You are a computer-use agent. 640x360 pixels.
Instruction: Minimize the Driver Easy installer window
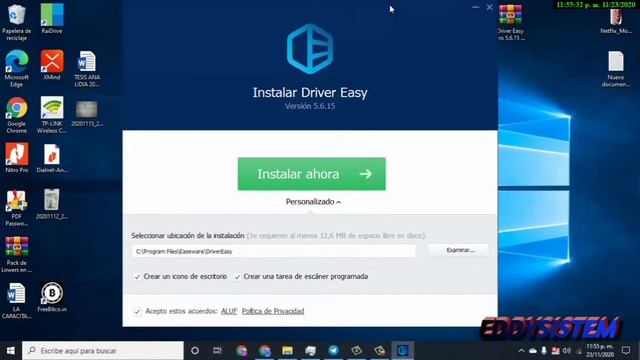pos(475,7)
